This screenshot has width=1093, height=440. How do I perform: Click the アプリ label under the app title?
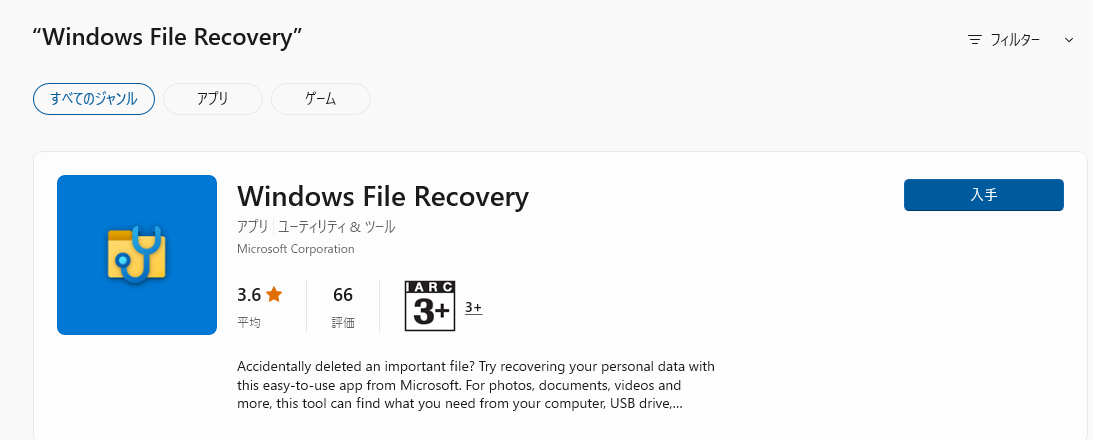pos(253,227)
